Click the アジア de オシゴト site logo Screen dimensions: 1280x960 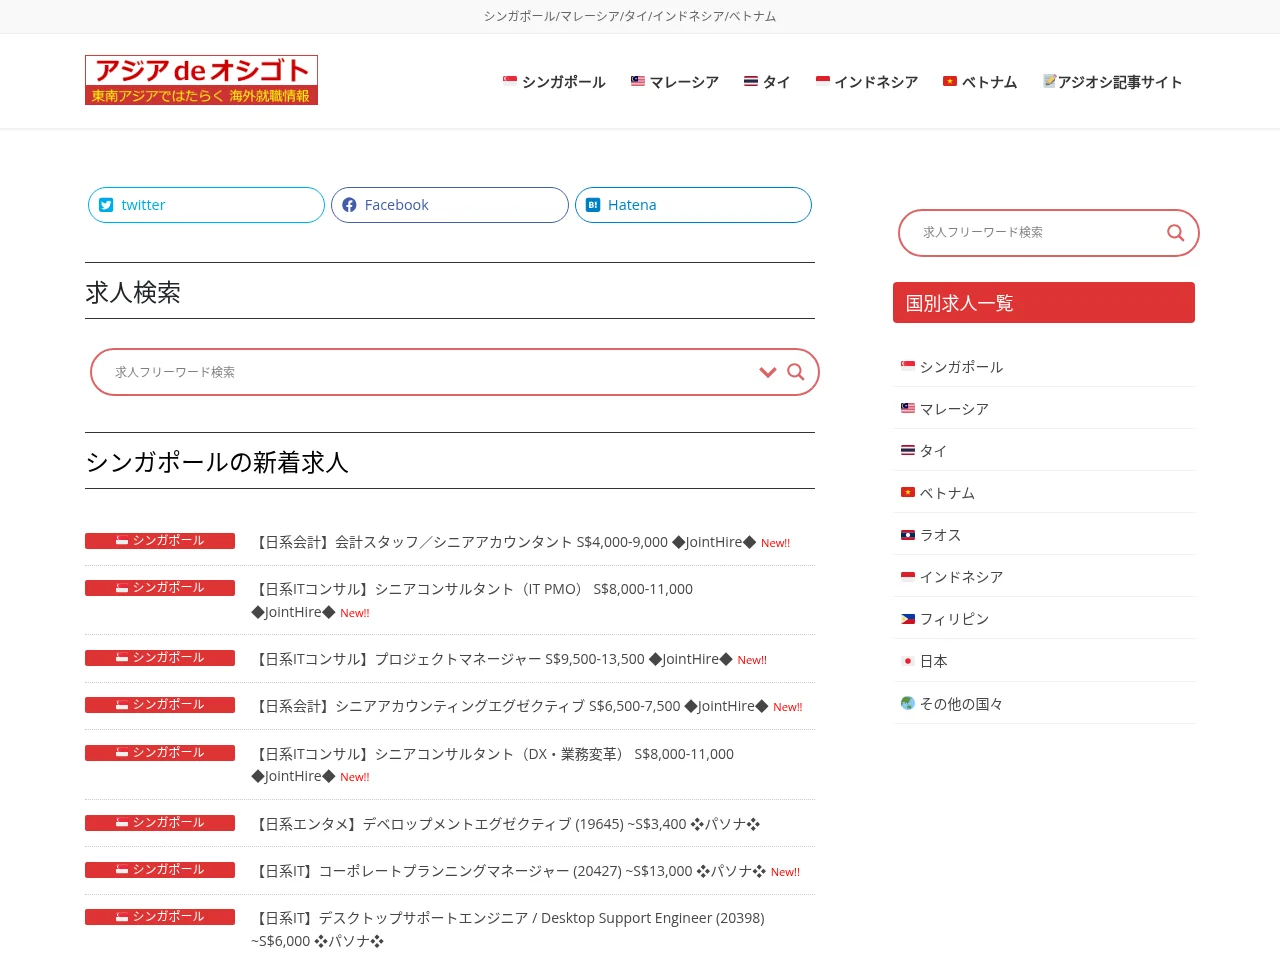click(201, 80)
